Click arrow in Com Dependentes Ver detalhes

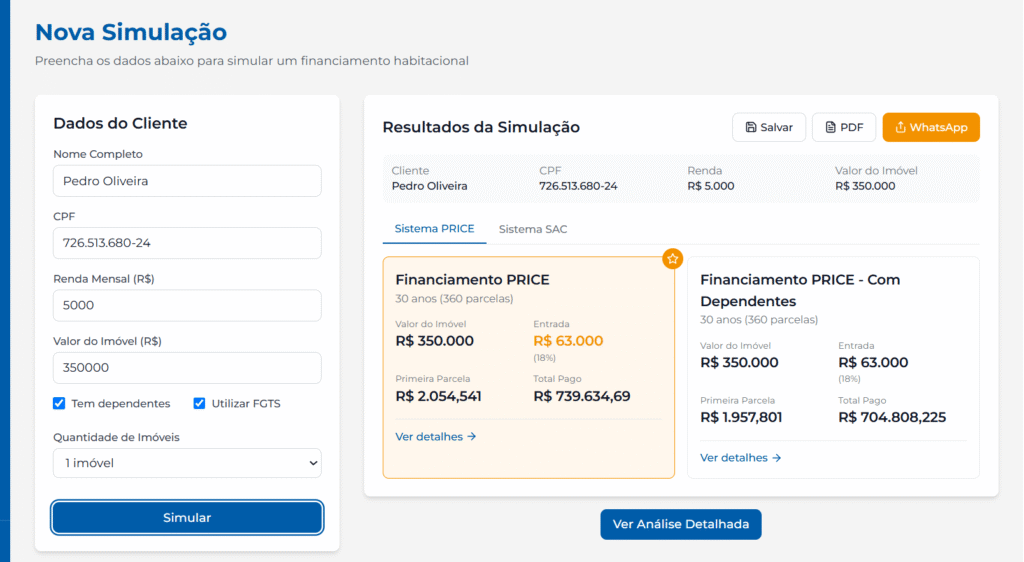tap(777, 458)
